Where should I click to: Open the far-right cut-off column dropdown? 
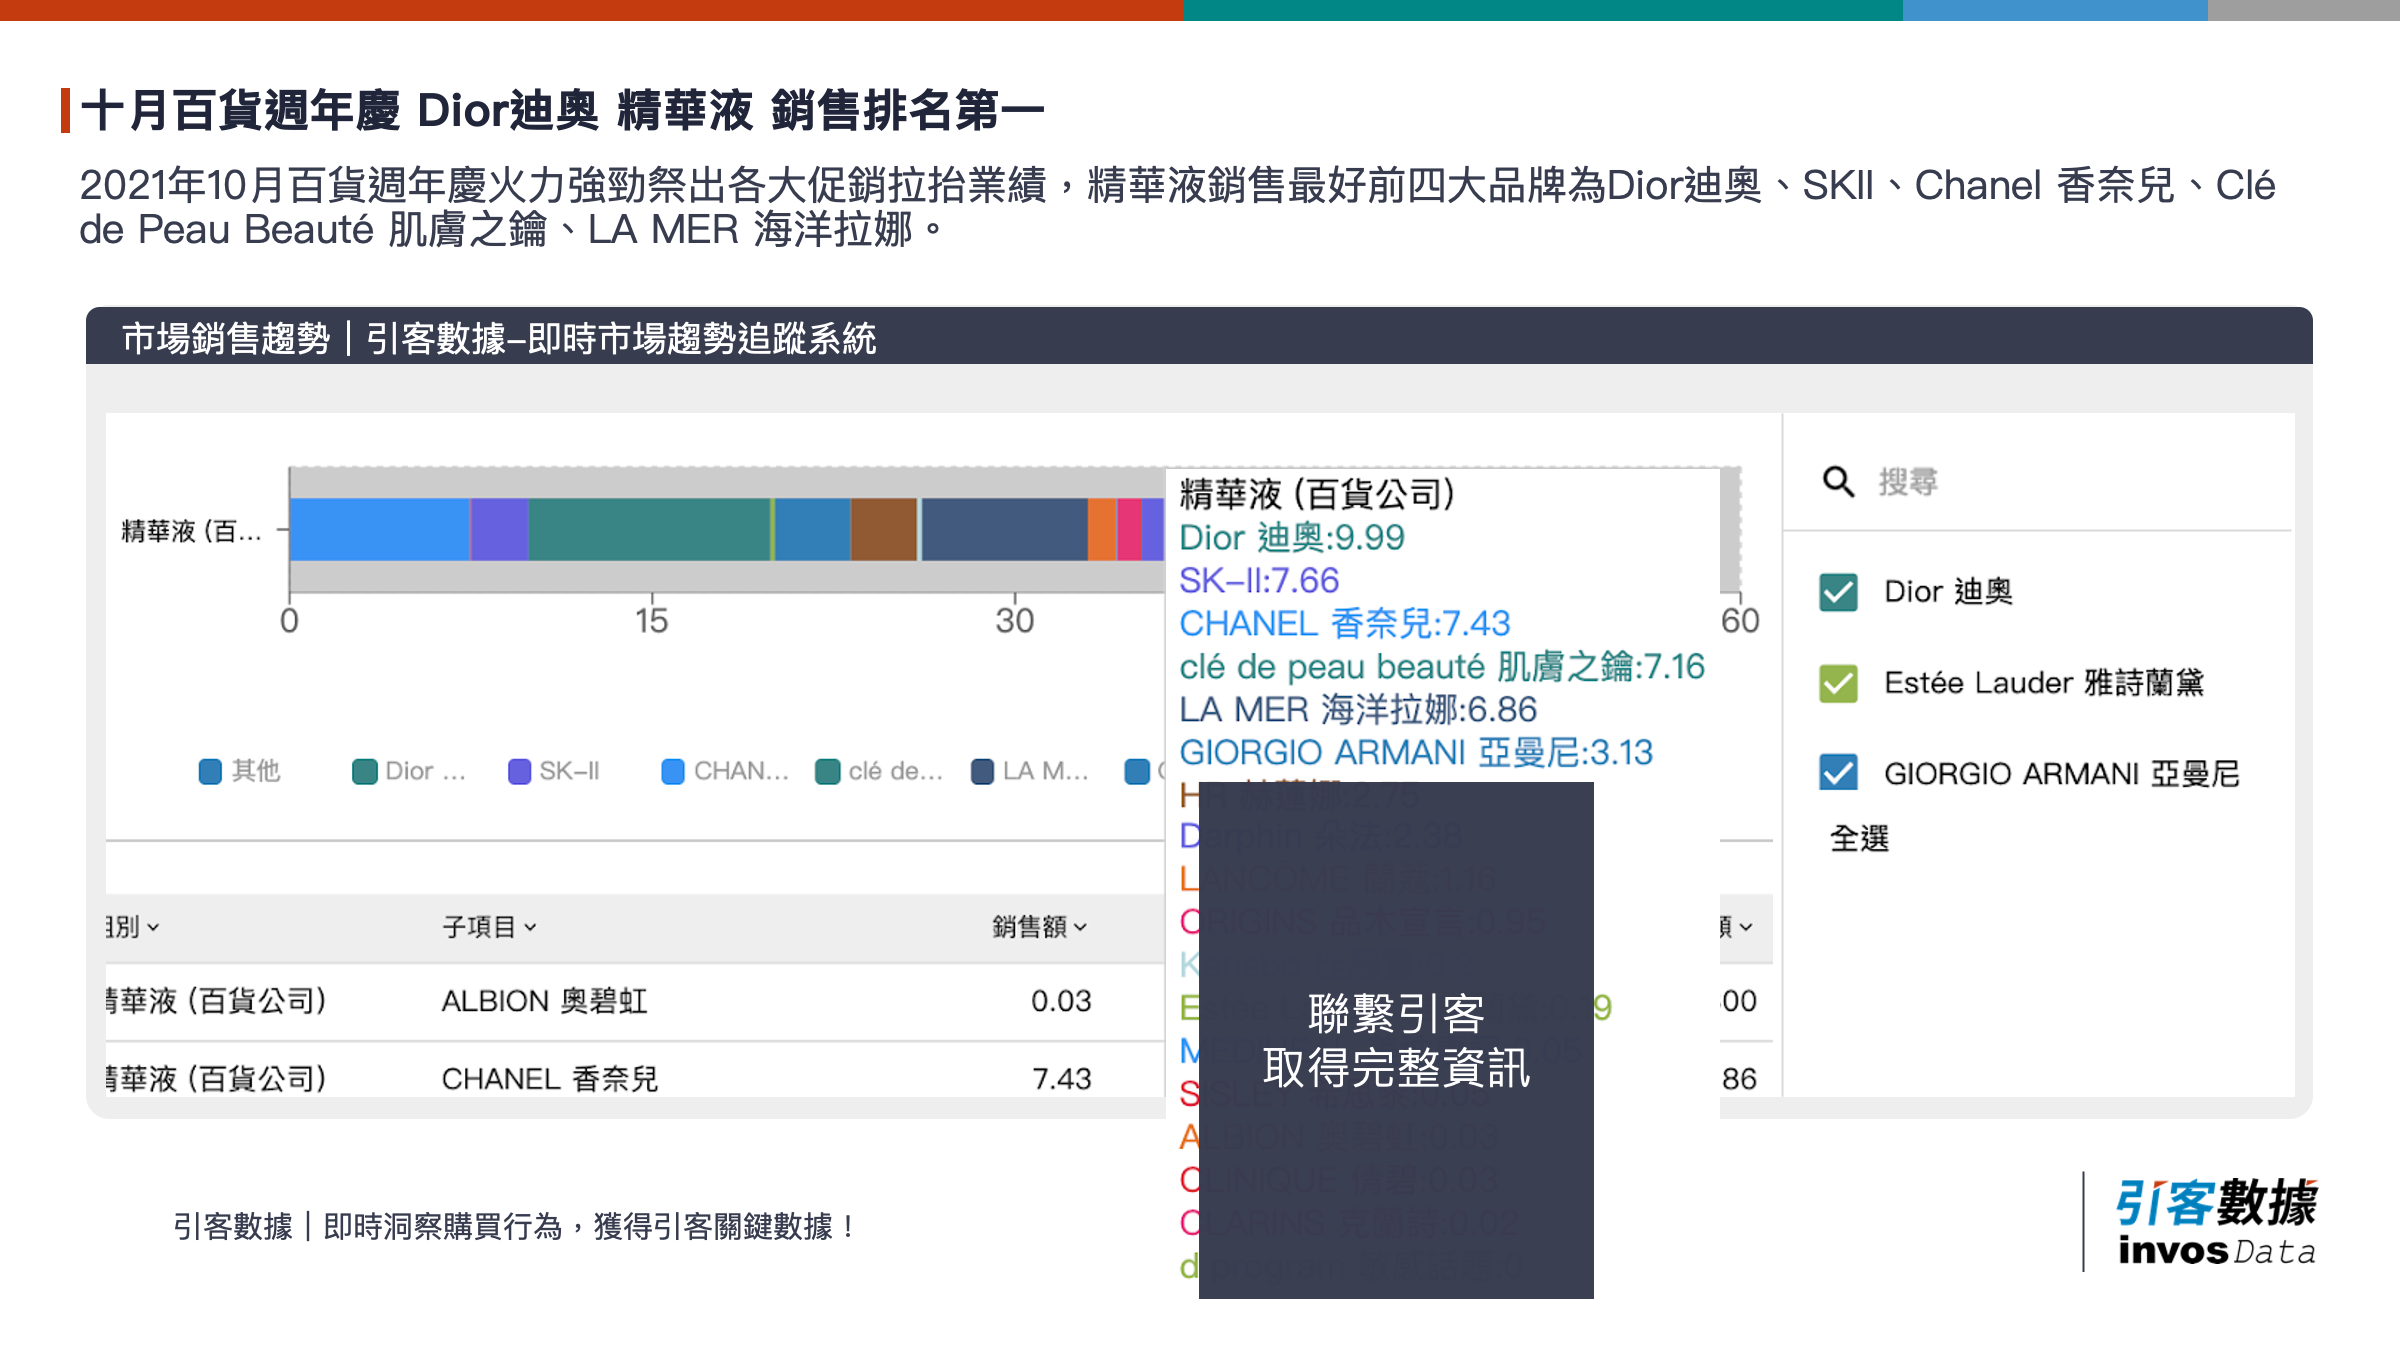tap(1737, 927)
